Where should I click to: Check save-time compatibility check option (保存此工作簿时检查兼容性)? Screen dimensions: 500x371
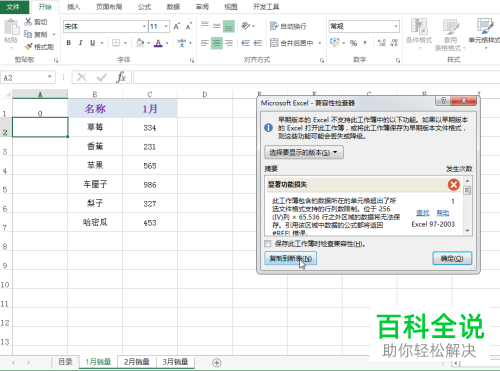(x=268, y=244)
